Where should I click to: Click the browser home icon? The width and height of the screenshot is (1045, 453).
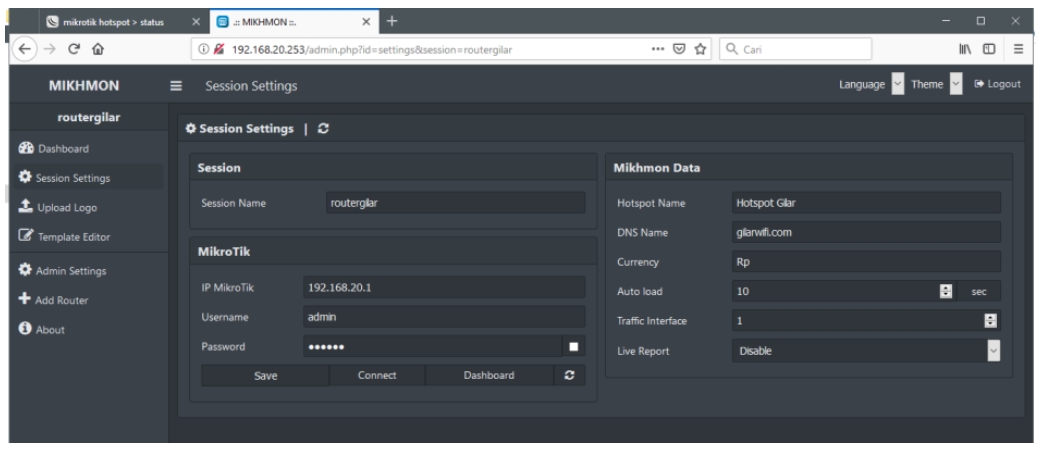point(98,49)
